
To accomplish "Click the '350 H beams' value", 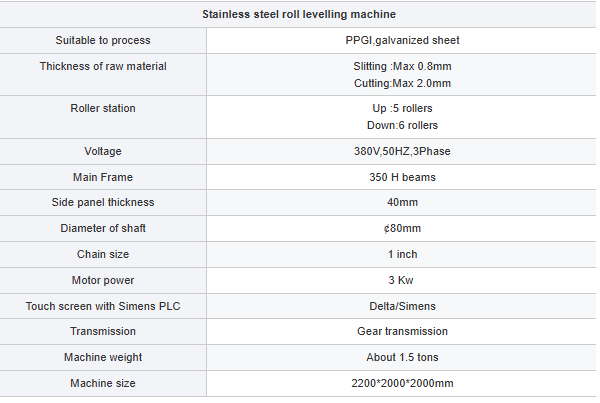I will [x=402, y=177].
